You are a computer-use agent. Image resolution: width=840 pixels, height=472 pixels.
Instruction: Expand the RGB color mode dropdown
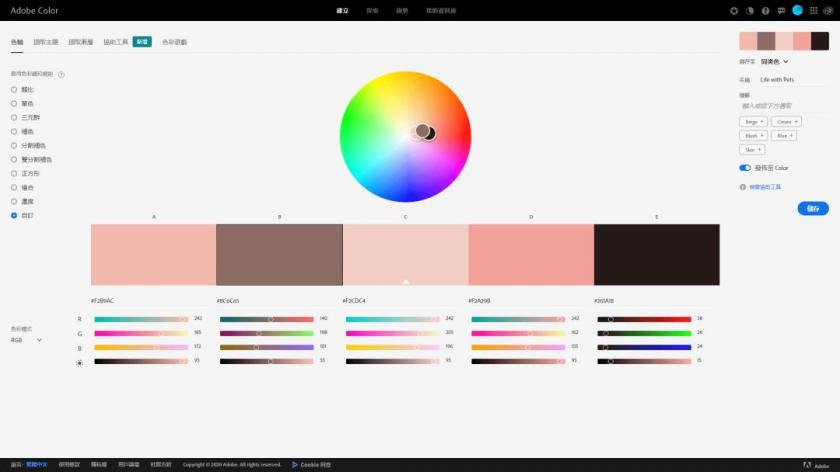click(27, 340)
